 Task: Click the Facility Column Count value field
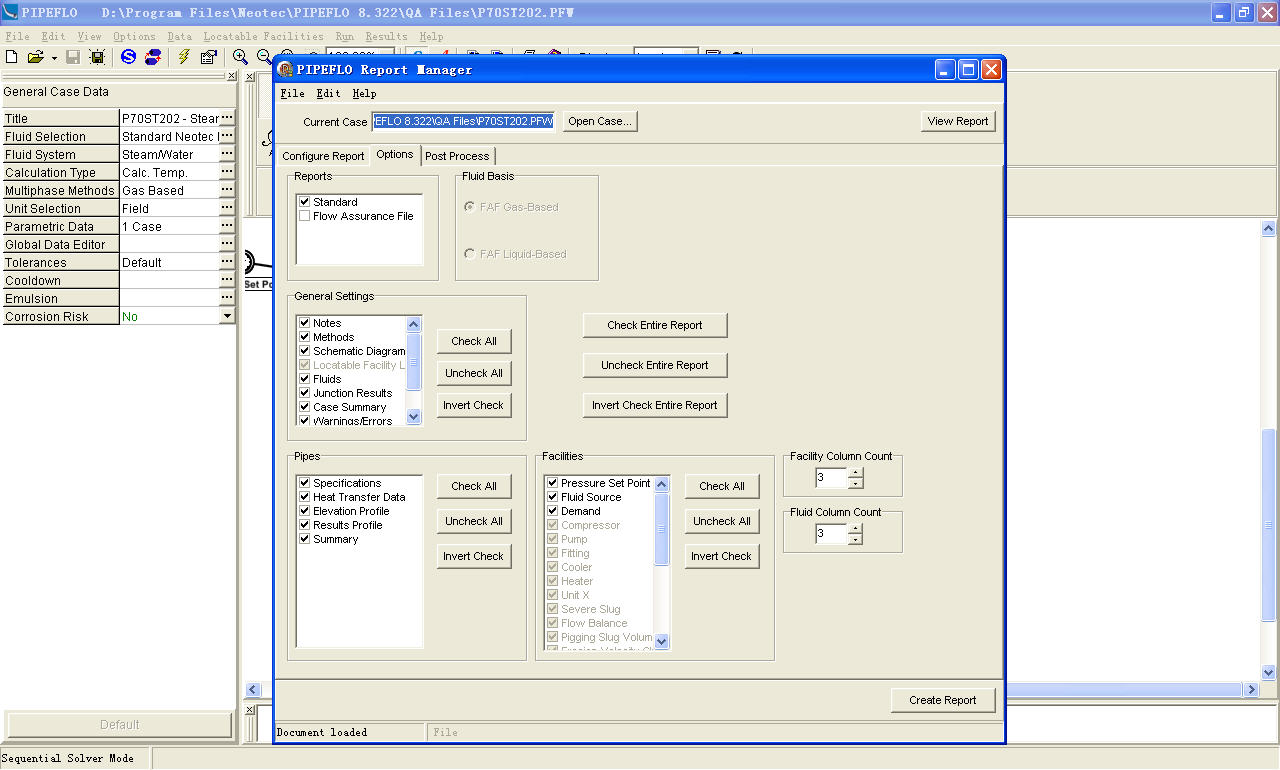831,478
